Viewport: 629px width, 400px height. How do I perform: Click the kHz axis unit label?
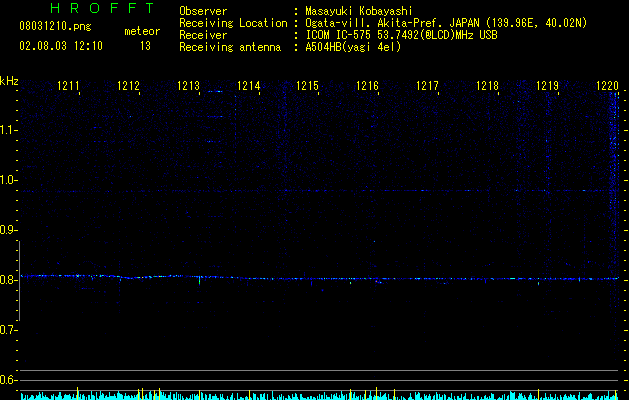click(x=9, y=81)
